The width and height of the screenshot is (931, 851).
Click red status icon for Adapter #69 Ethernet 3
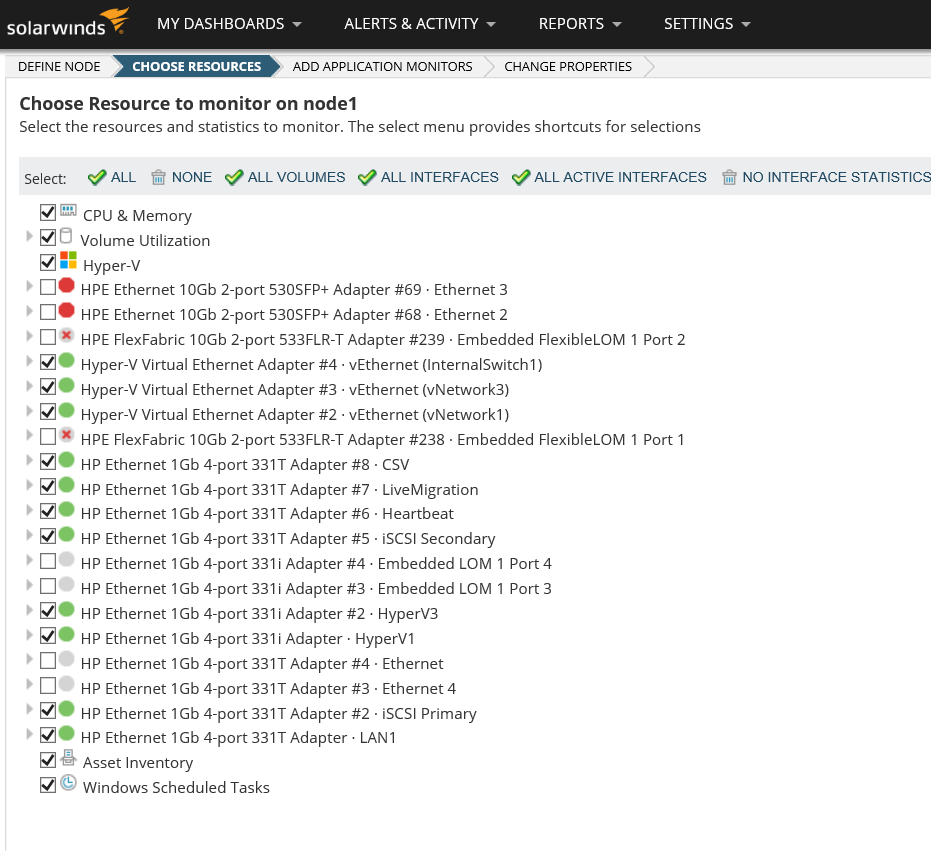click(66, 286)
